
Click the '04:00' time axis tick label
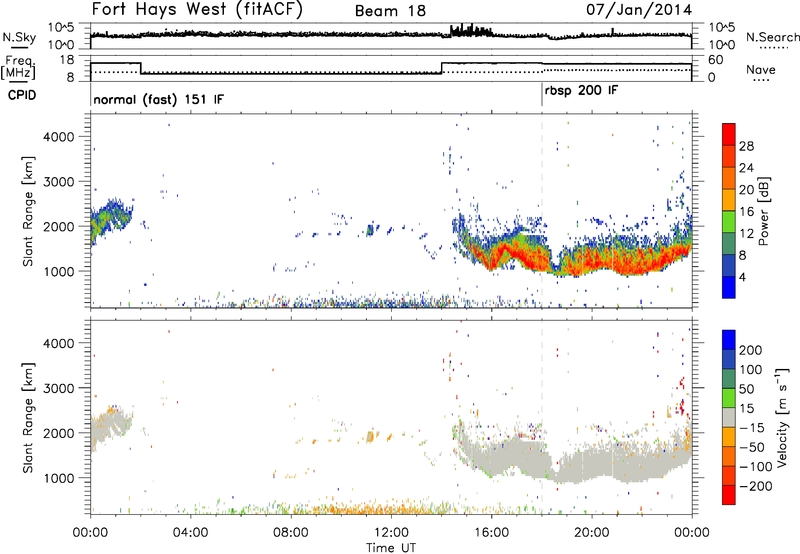coord(190,533)
